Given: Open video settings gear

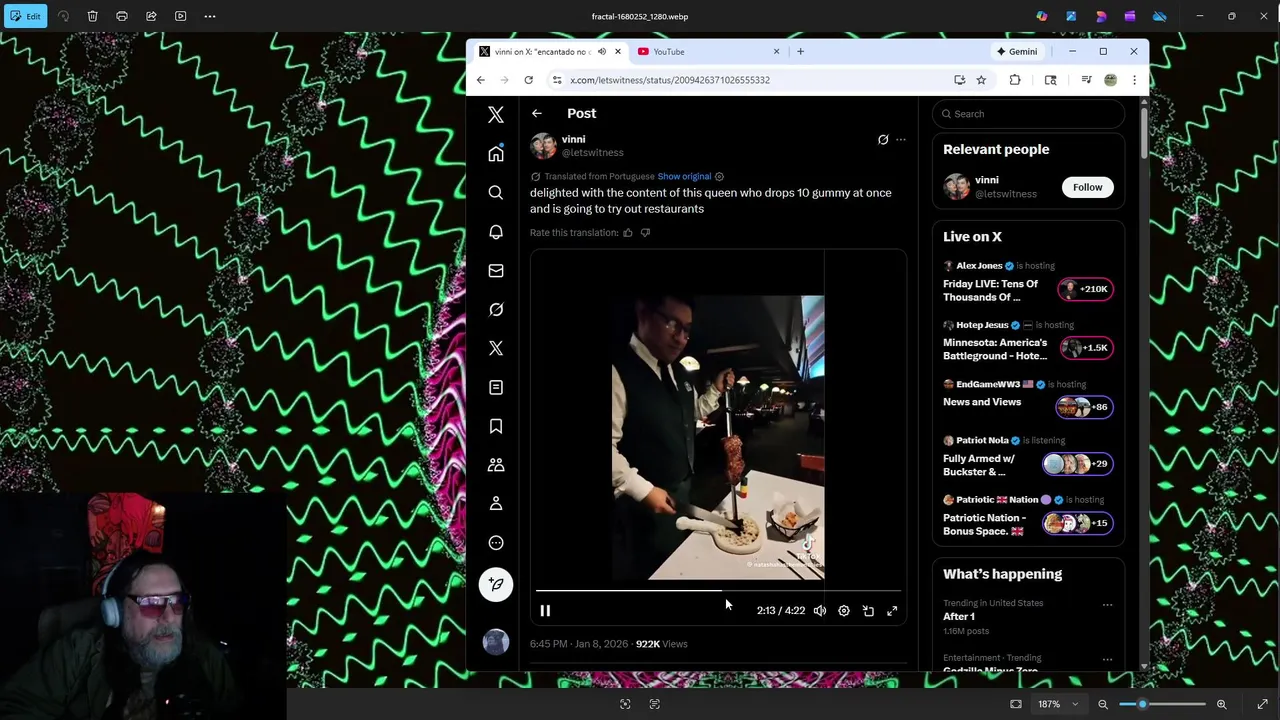Looking at the screenshot, I should click(x=844, y=611).
